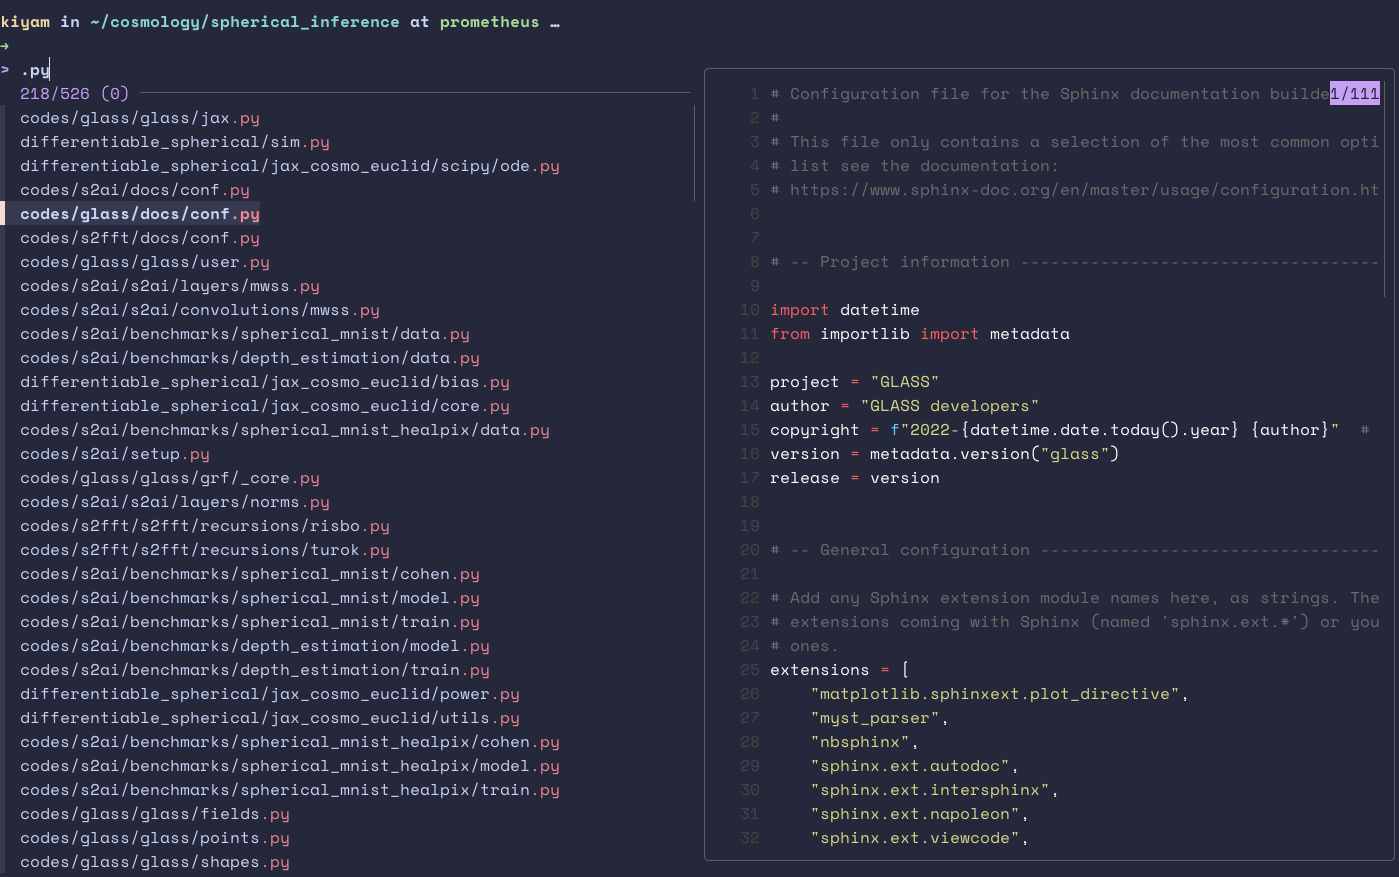
Task: Click the project = "GLASS" preview line
Action: point(855,382)
